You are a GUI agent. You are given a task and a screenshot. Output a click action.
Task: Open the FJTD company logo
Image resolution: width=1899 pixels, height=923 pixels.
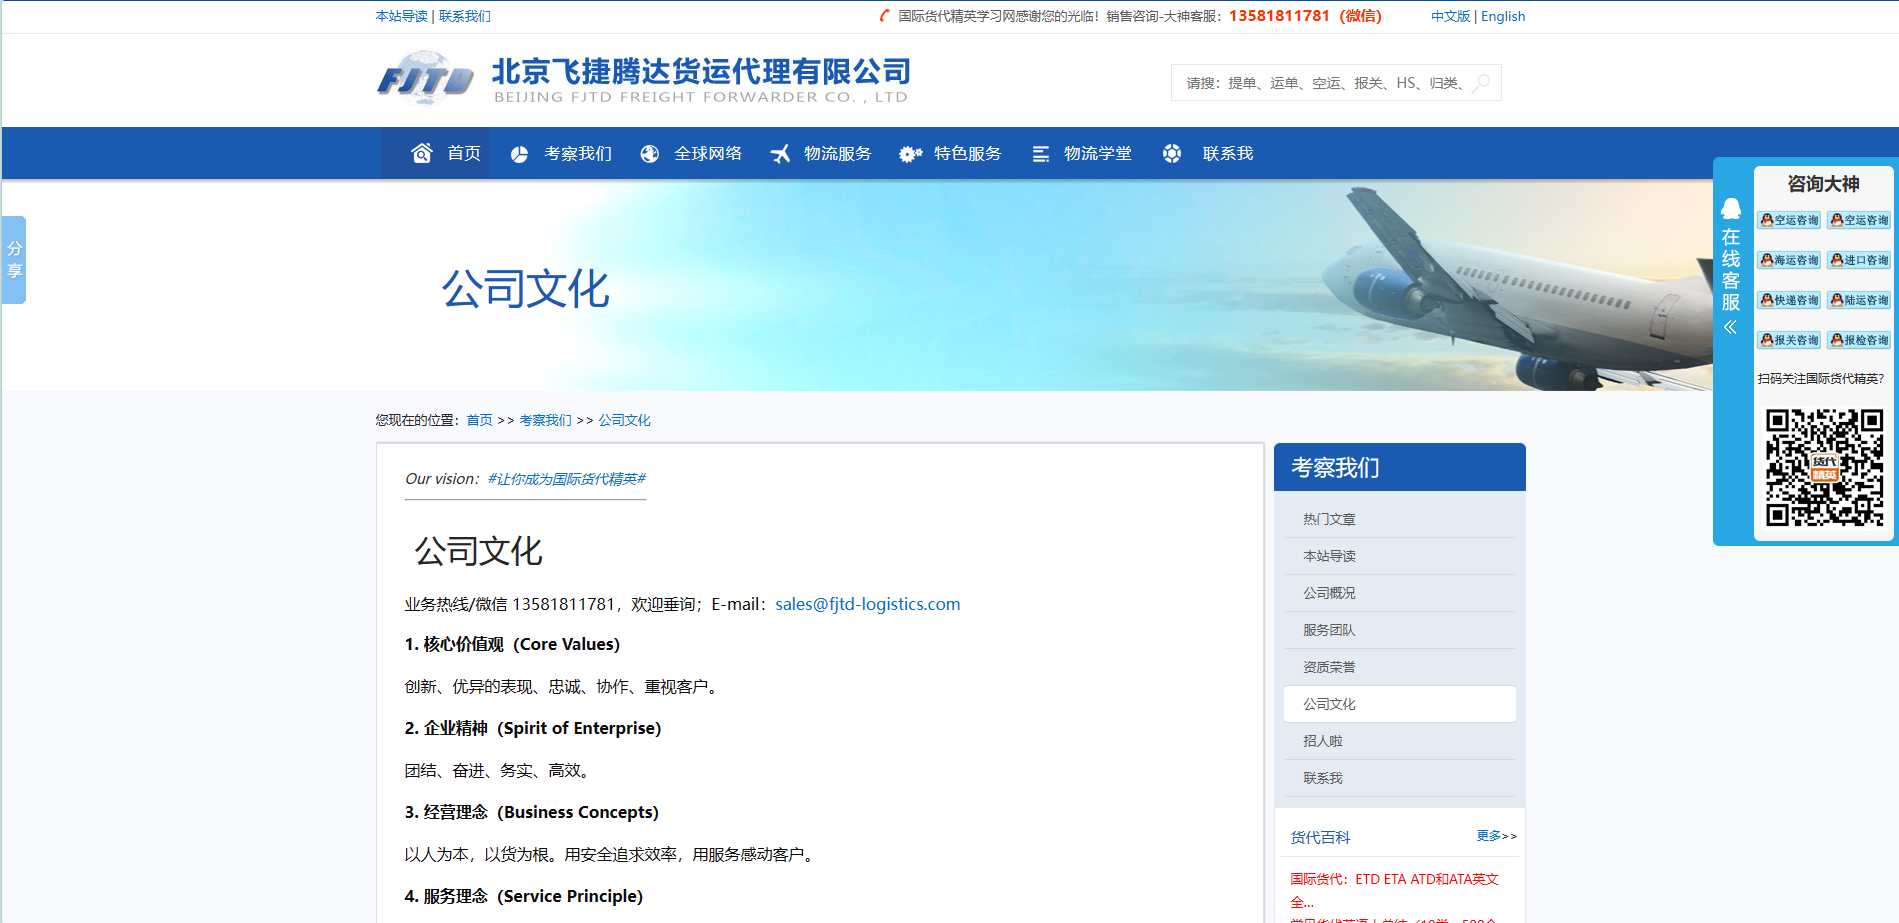coord(426,80)
